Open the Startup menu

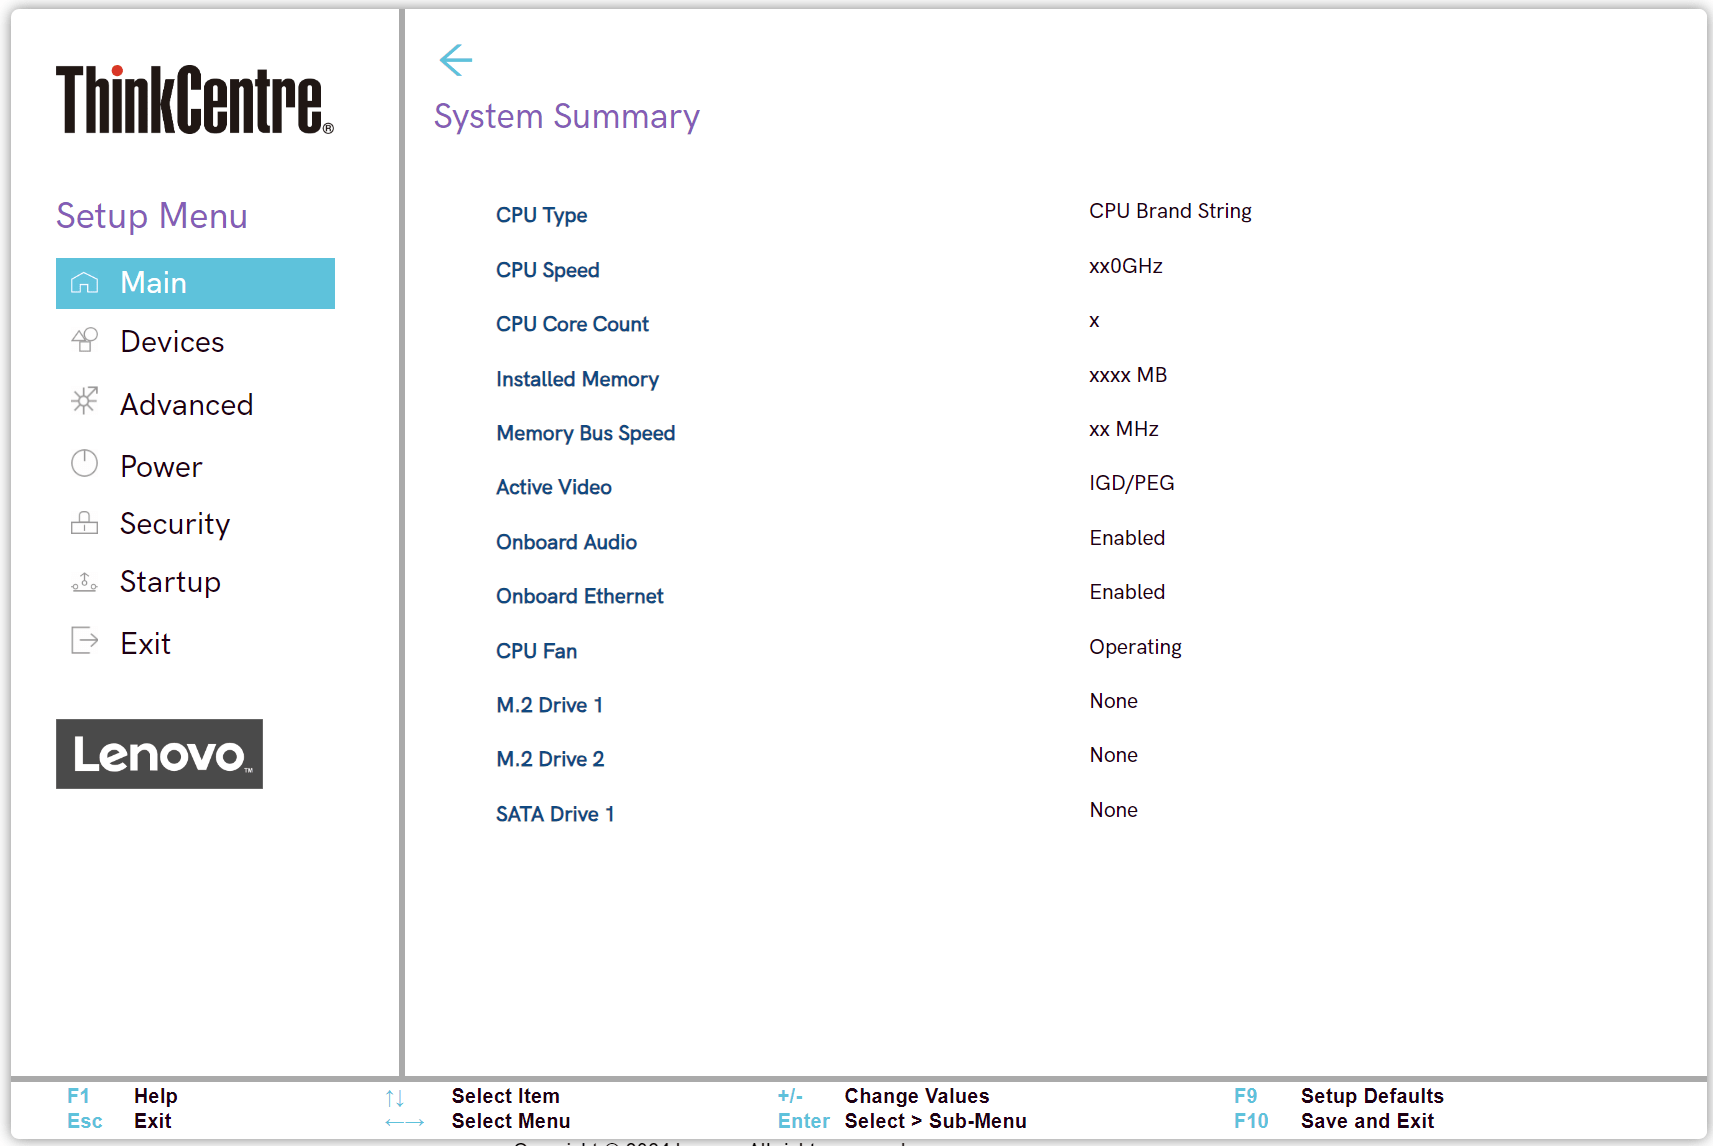coord(170,582)
